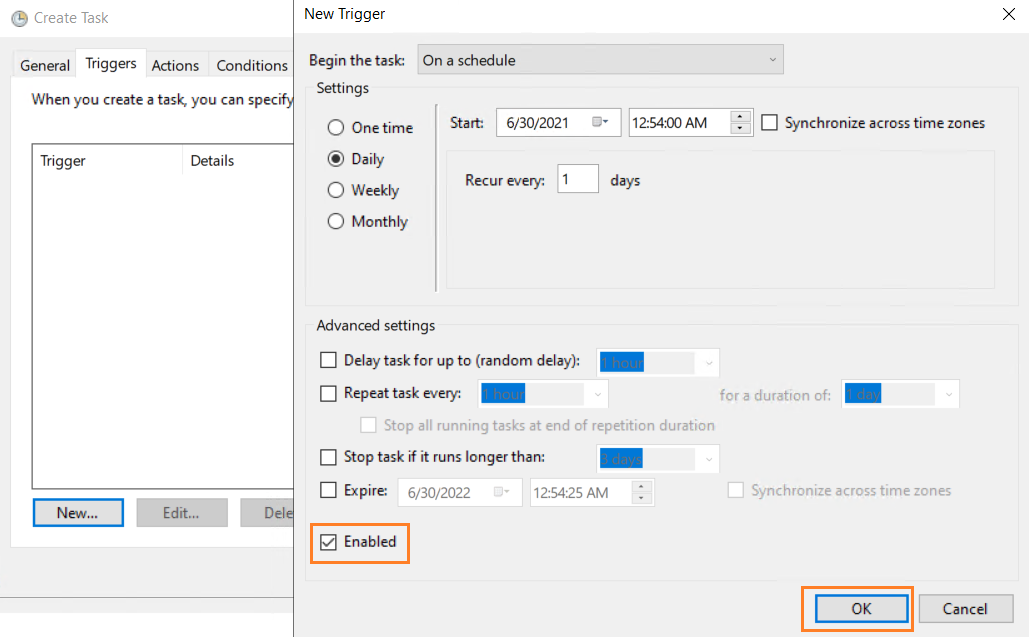Viewport: 1029px width, 637px height.
Task: Increase start time with up spinner arrow
Action: coord(740,117)
